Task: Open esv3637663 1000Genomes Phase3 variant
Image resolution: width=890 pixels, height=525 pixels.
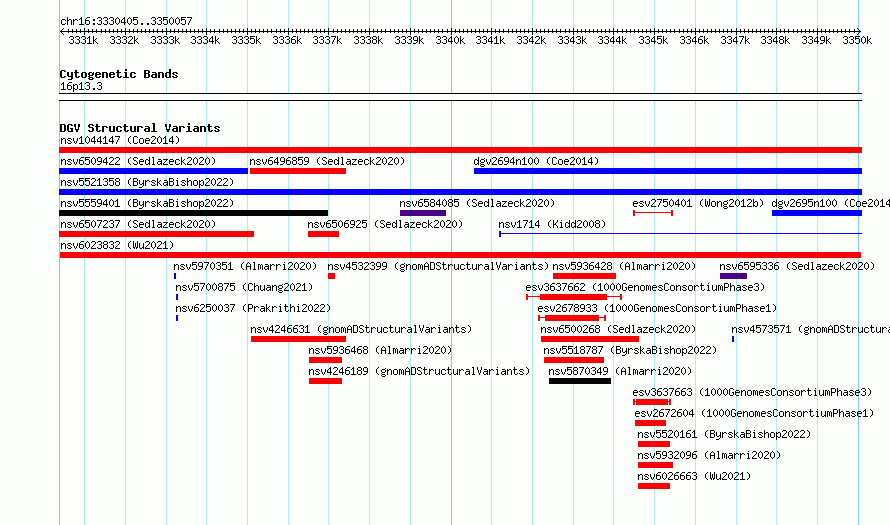Action: click(x=752, y=392)
